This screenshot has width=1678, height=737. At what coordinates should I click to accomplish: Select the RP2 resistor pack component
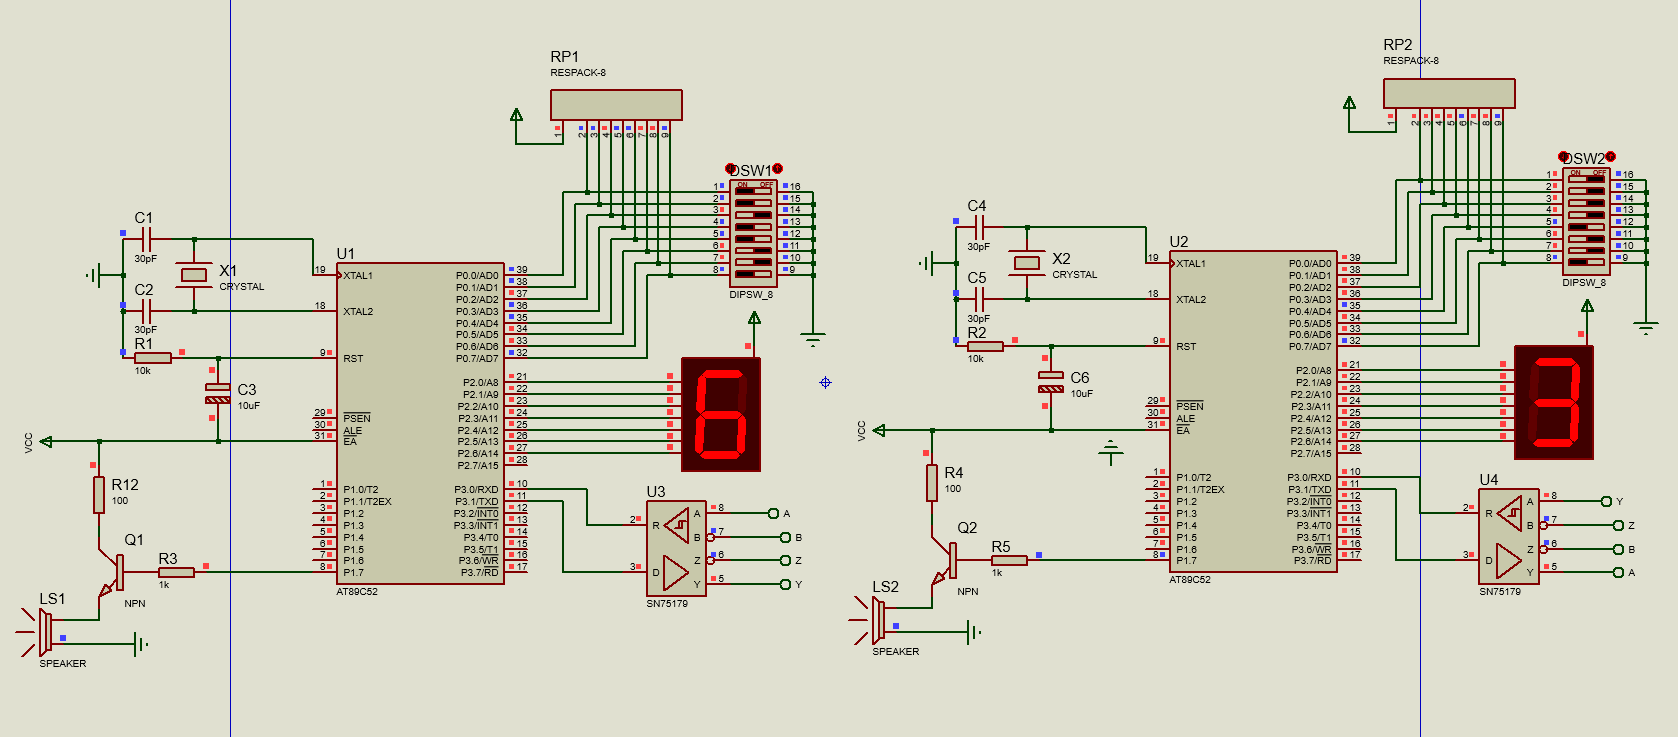pos(1449,93)
